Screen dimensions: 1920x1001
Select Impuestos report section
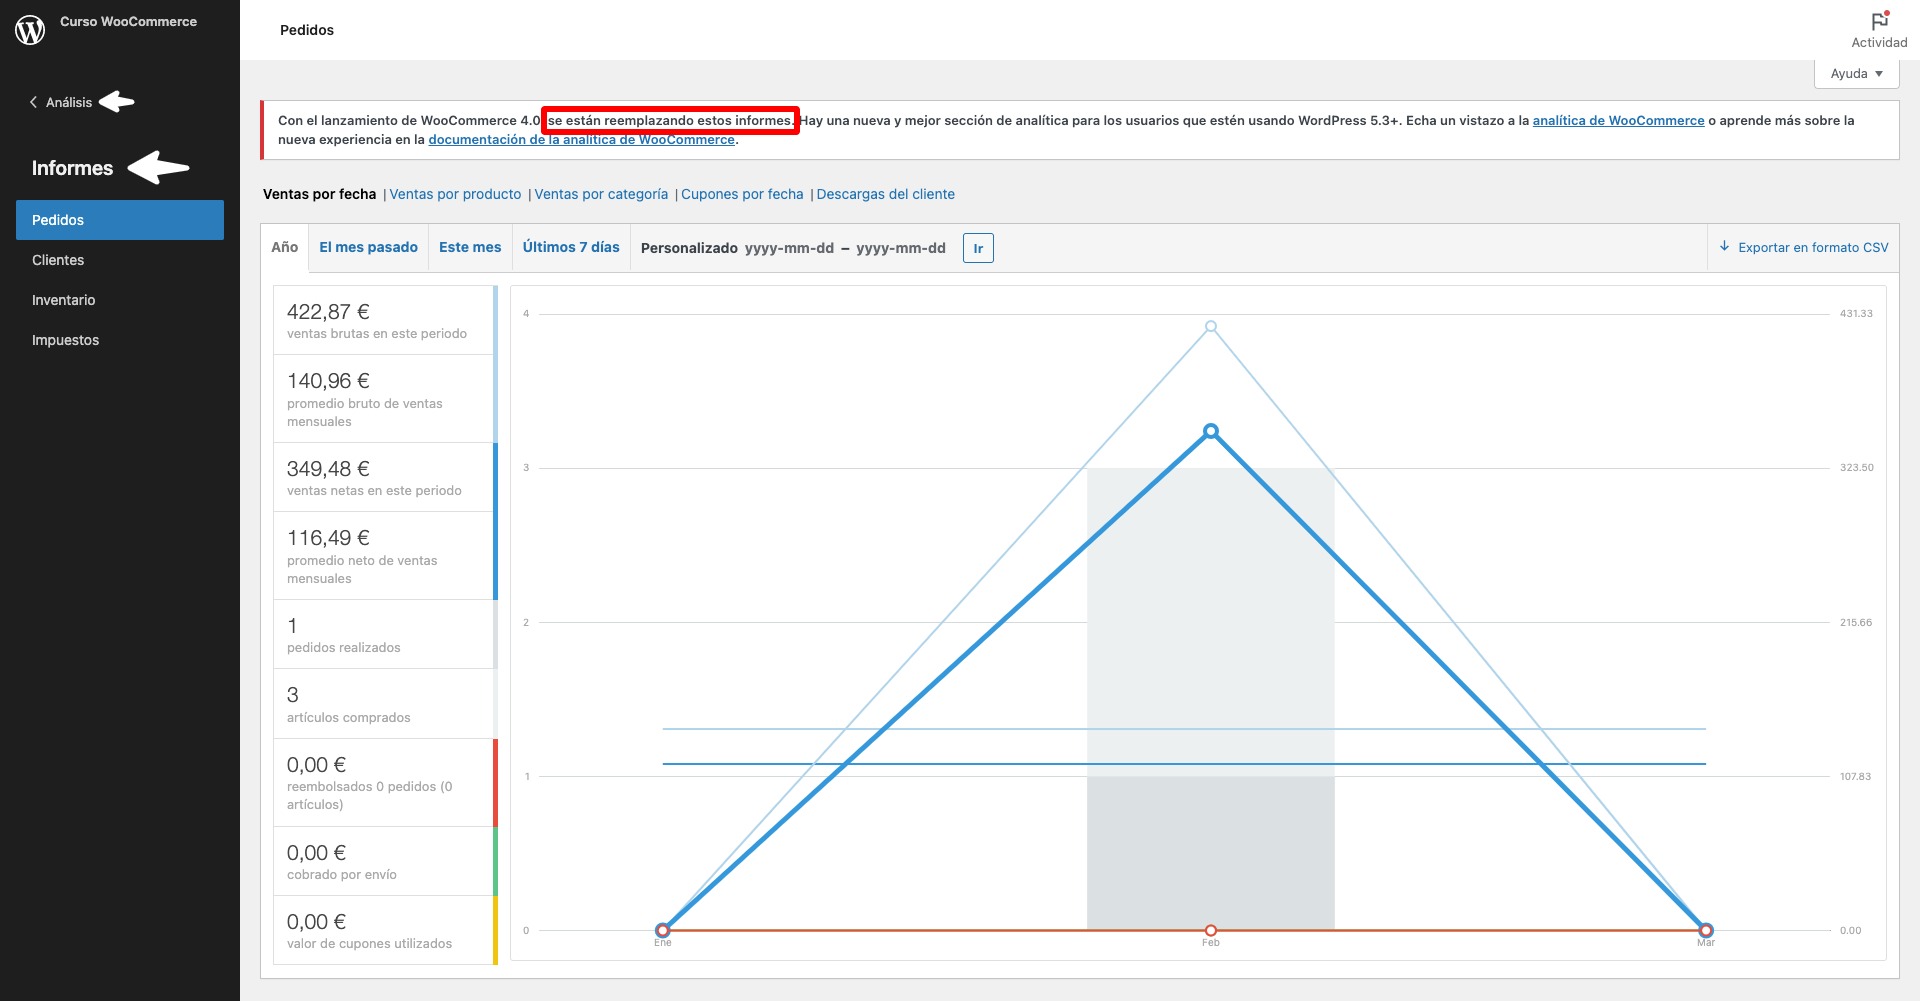tap(65, 340)
